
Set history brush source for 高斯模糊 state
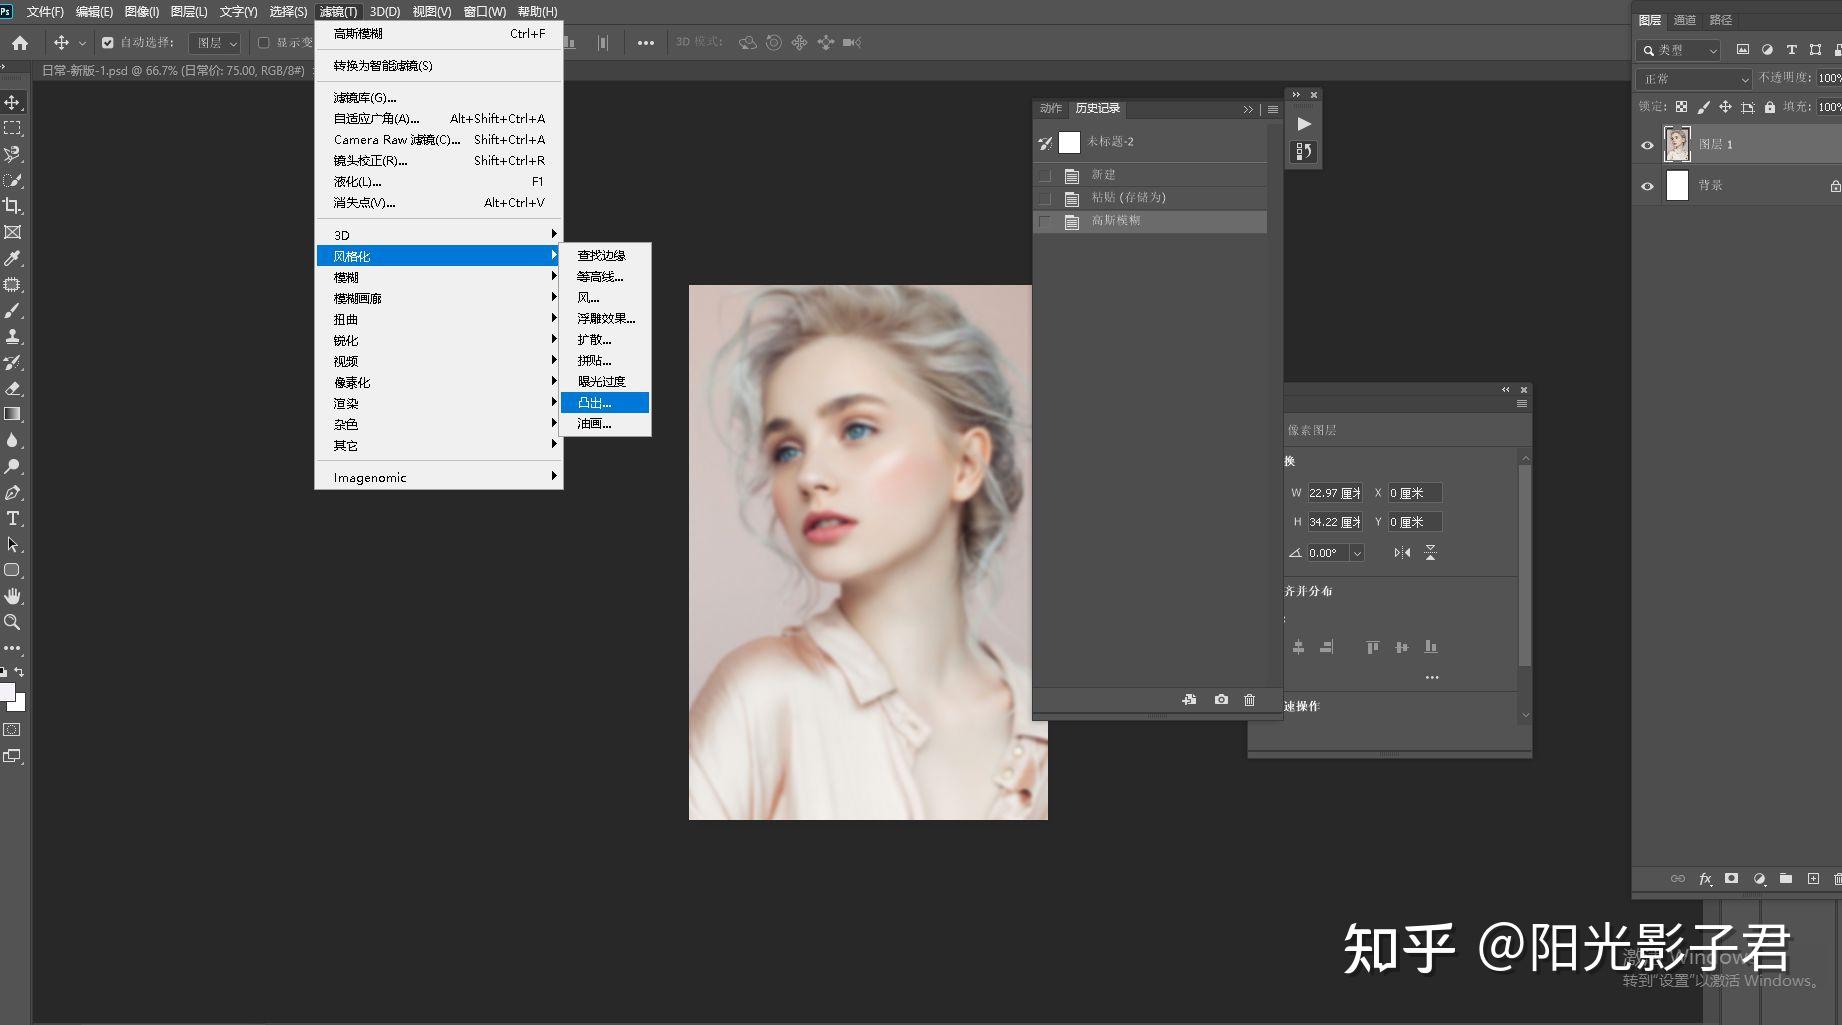click(x=1045, y=221)
